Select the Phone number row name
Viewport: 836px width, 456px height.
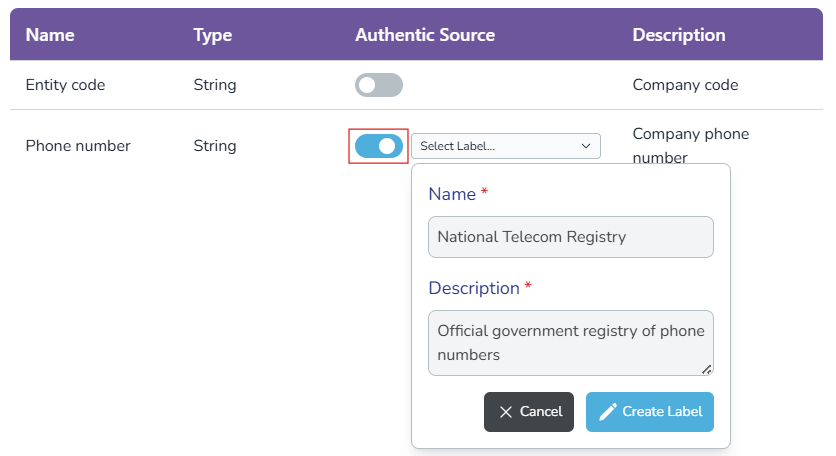pyautogui.click(x=78, y=146)
